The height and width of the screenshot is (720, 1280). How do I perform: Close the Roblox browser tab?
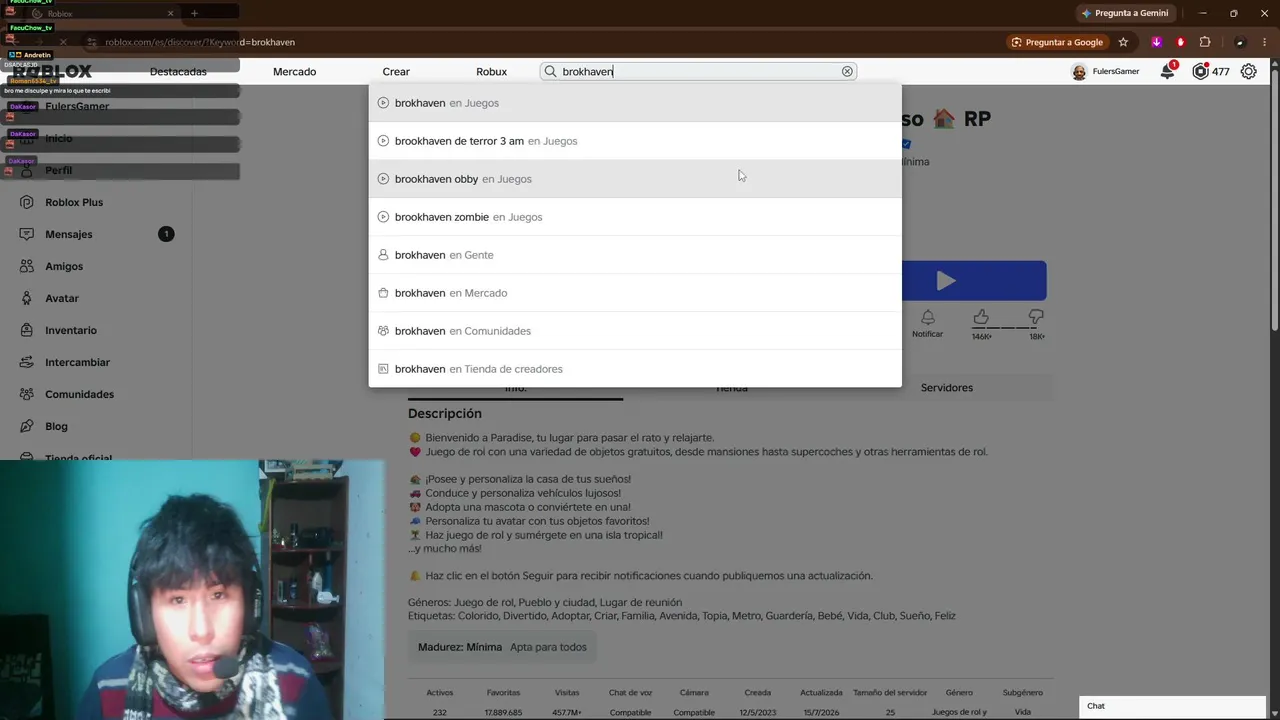170,13
